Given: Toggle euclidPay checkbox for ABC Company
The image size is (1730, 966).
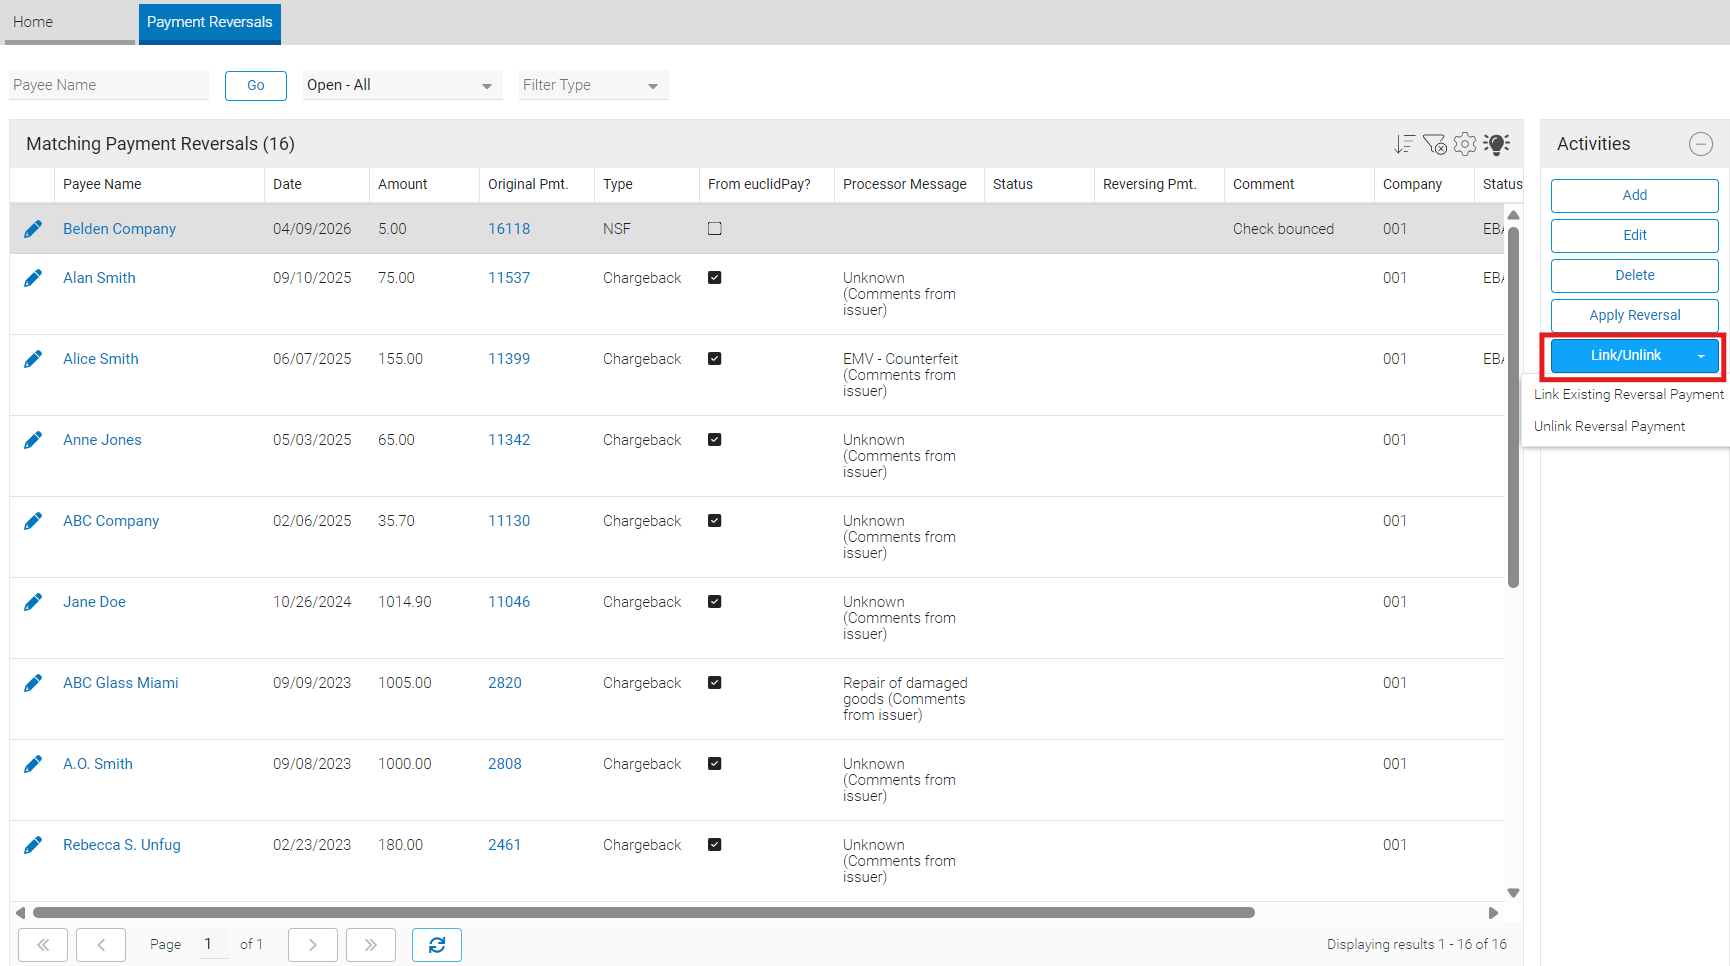Looking at the screenshot, I should tap(715, 521).
